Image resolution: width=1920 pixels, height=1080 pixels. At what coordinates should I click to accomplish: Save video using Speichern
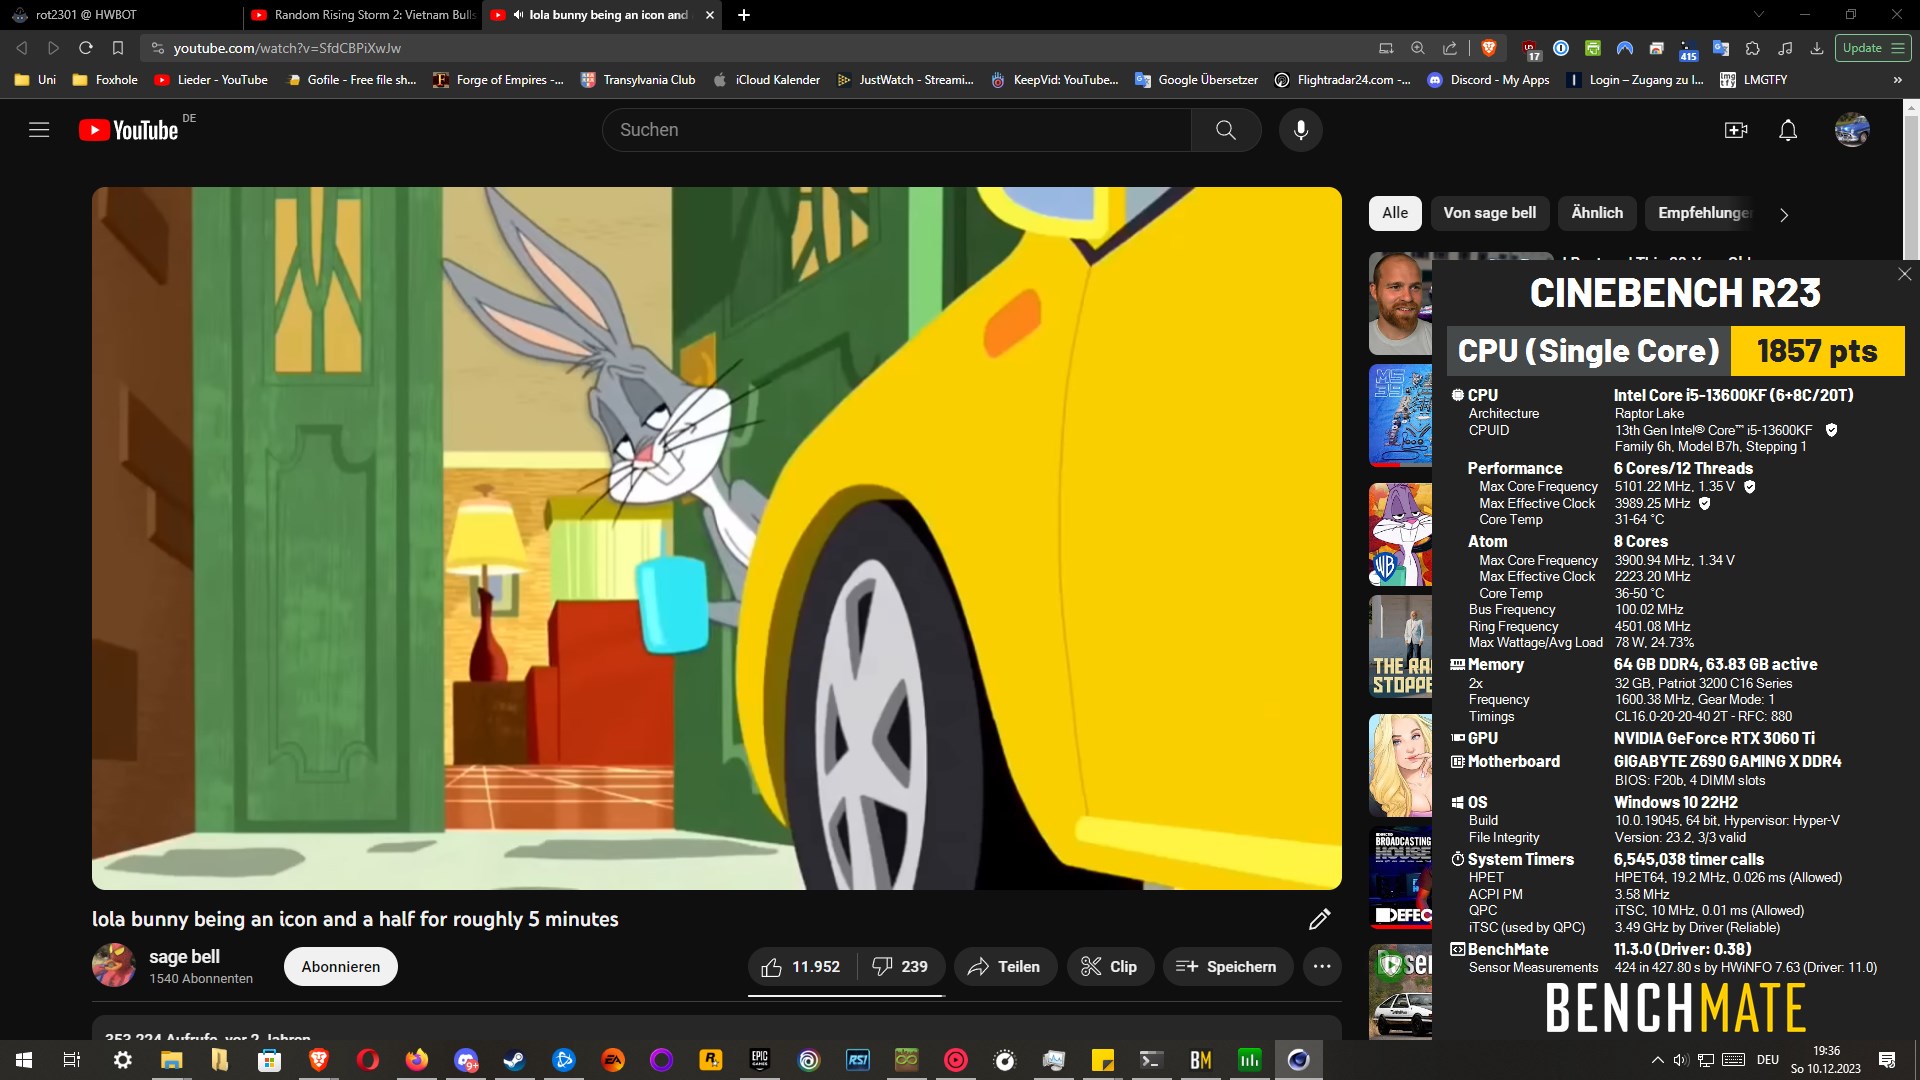coord(1226,967)
